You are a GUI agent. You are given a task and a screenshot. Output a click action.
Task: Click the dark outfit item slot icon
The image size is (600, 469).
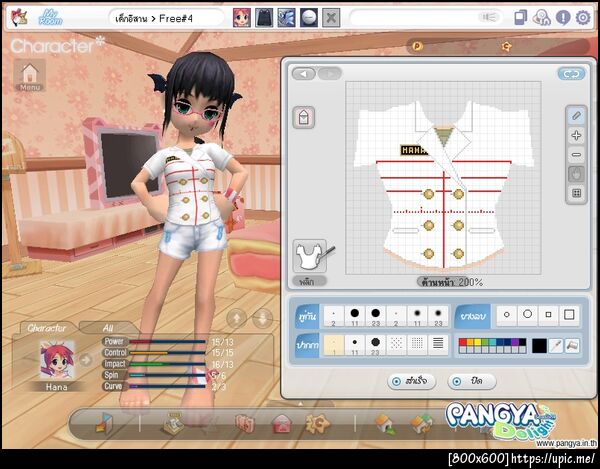(x=264, y=18)
